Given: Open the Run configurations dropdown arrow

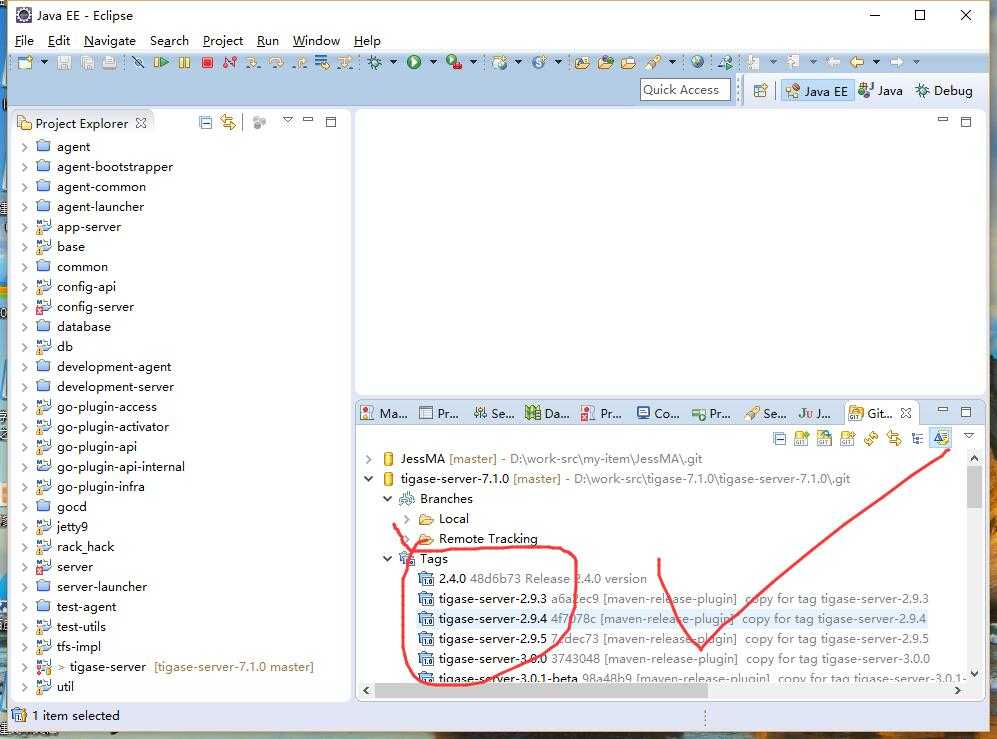Looking at the screenshot, I should point(433,62).
